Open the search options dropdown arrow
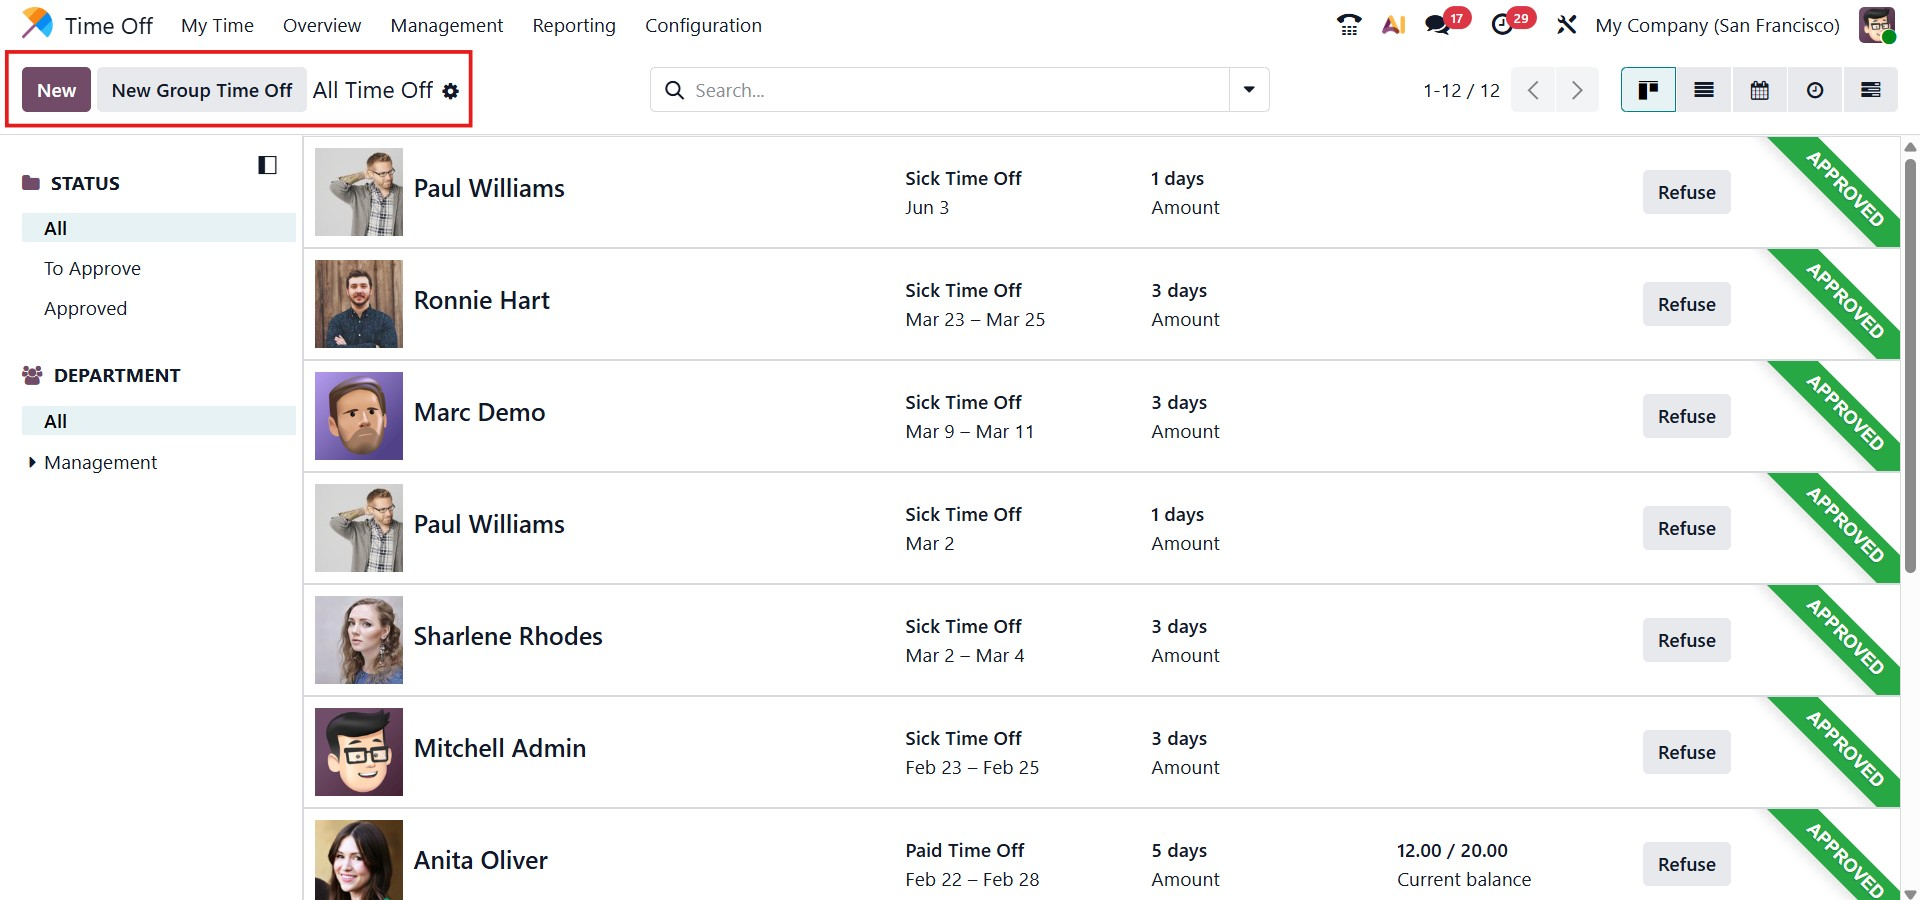This screenshot has height=900, width=1920. pyautogui.click(x=1249, y=90)
